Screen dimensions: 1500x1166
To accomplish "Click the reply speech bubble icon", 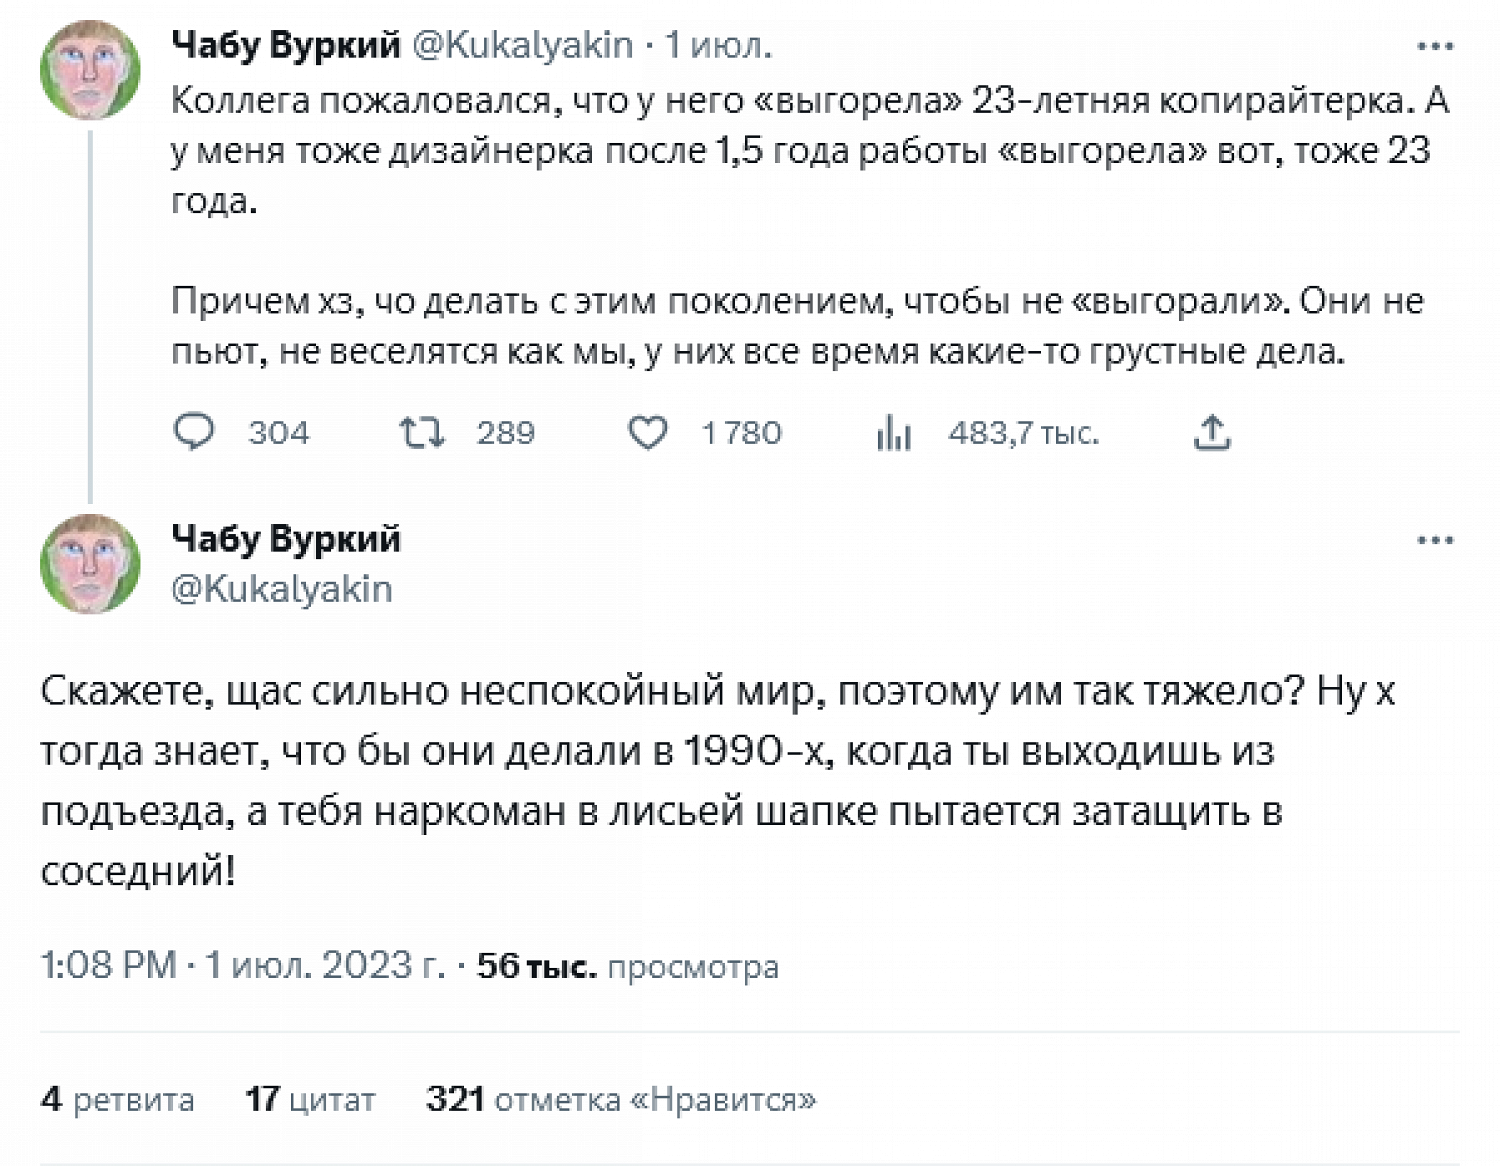I will click(x=194, y=432).
